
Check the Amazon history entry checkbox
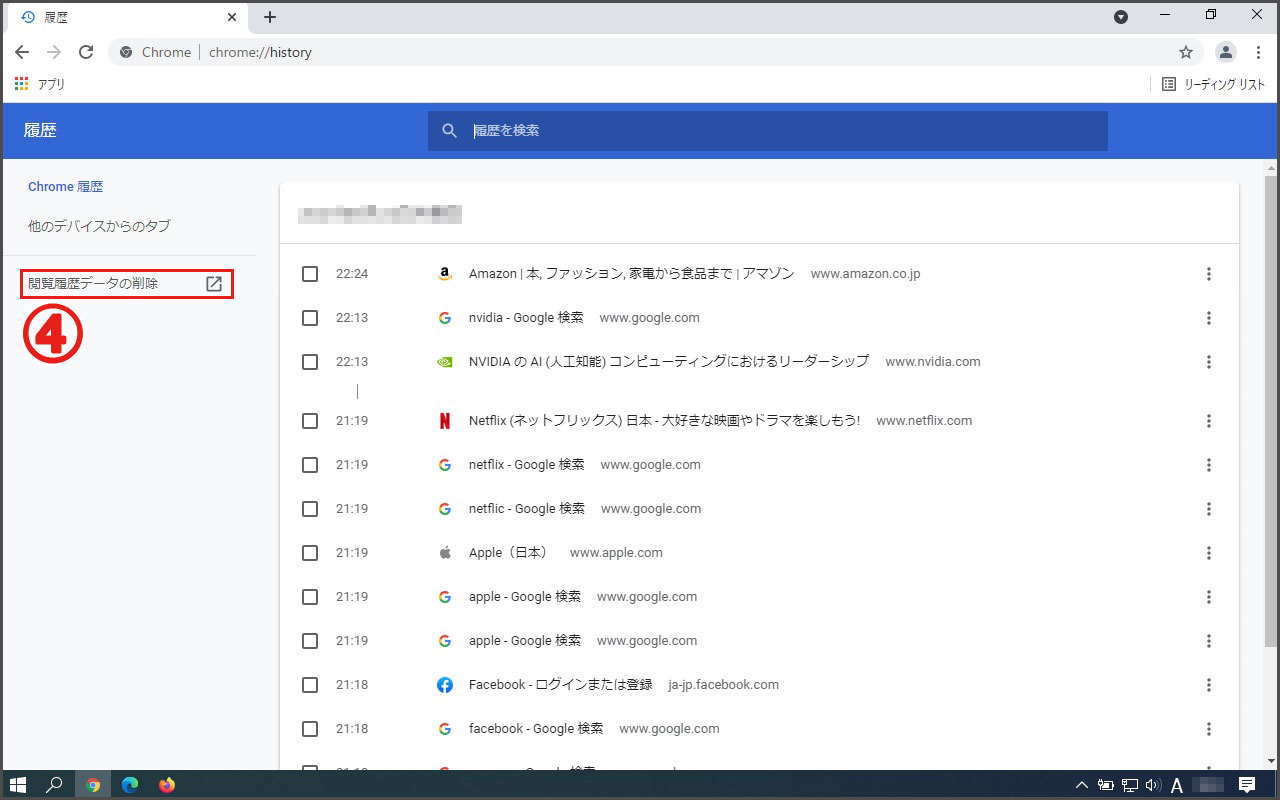click(310, 274)
